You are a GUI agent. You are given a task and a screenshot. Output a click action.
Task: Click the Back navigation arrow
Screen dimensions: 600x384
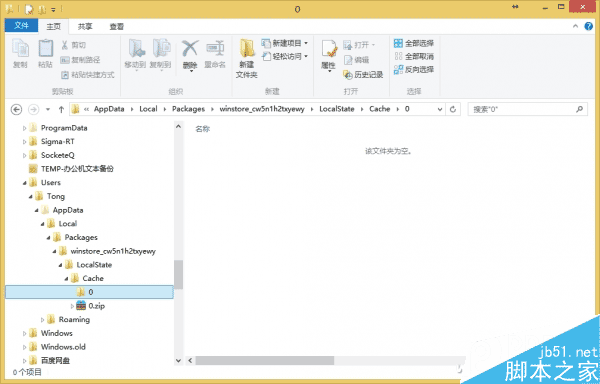pyautogui.click(x=16, y=109)
